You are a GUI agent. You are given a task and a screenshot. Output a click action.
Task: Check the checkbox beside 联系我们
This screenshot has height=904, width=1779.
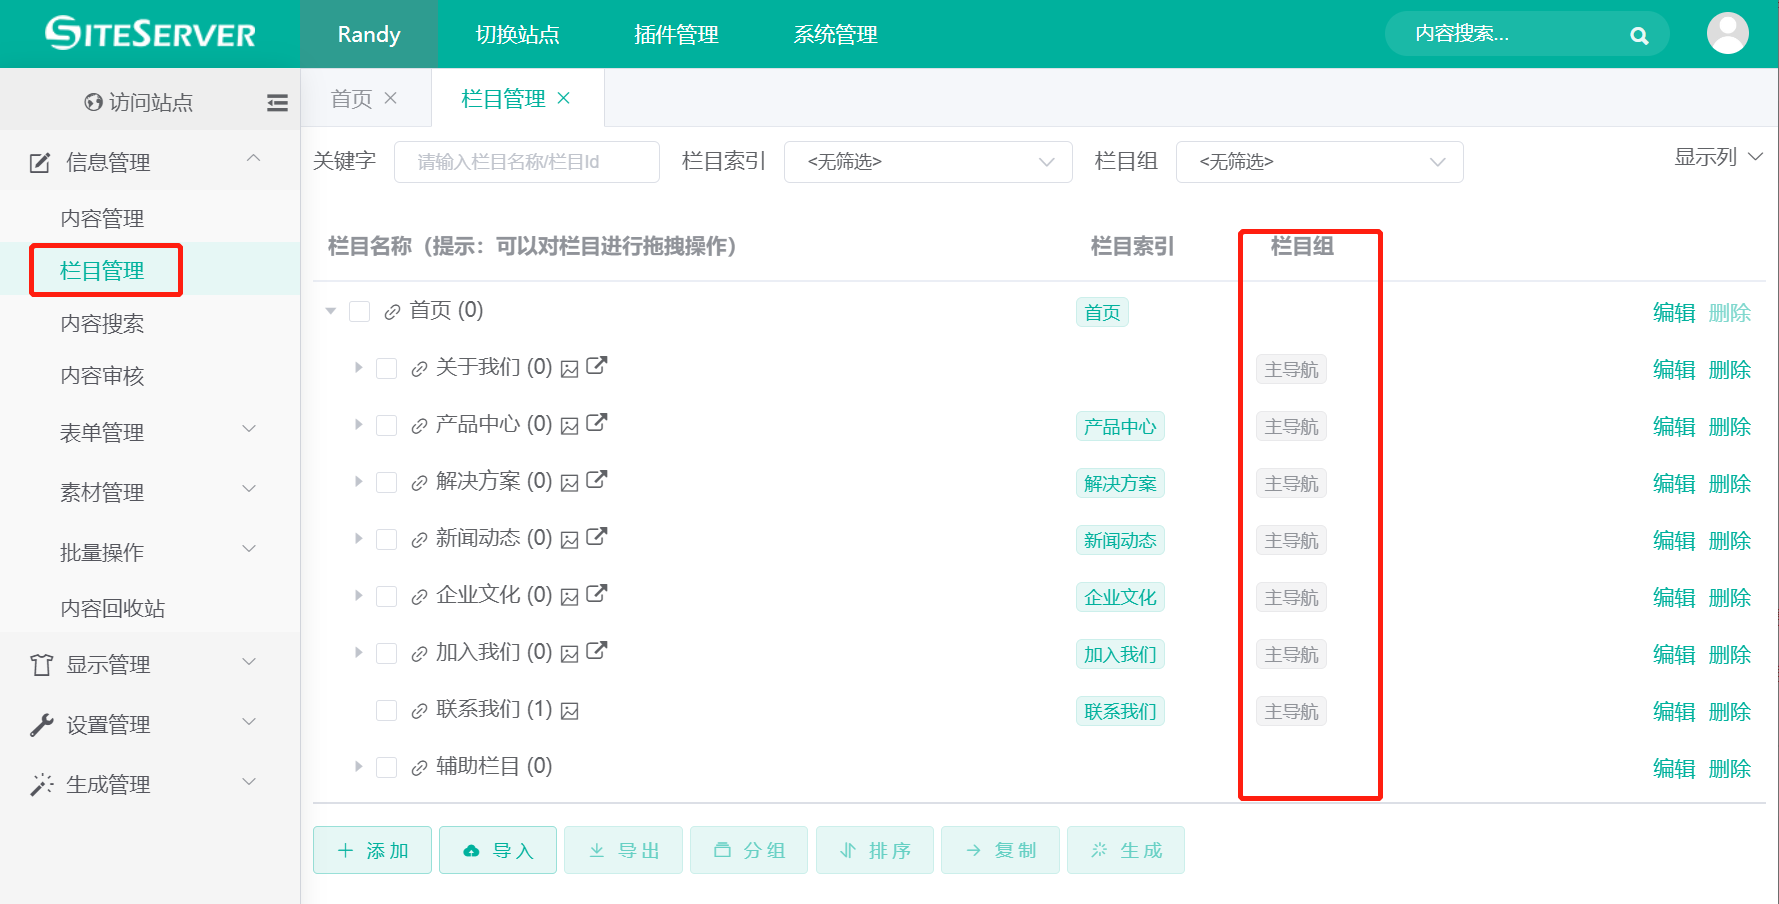387,709
